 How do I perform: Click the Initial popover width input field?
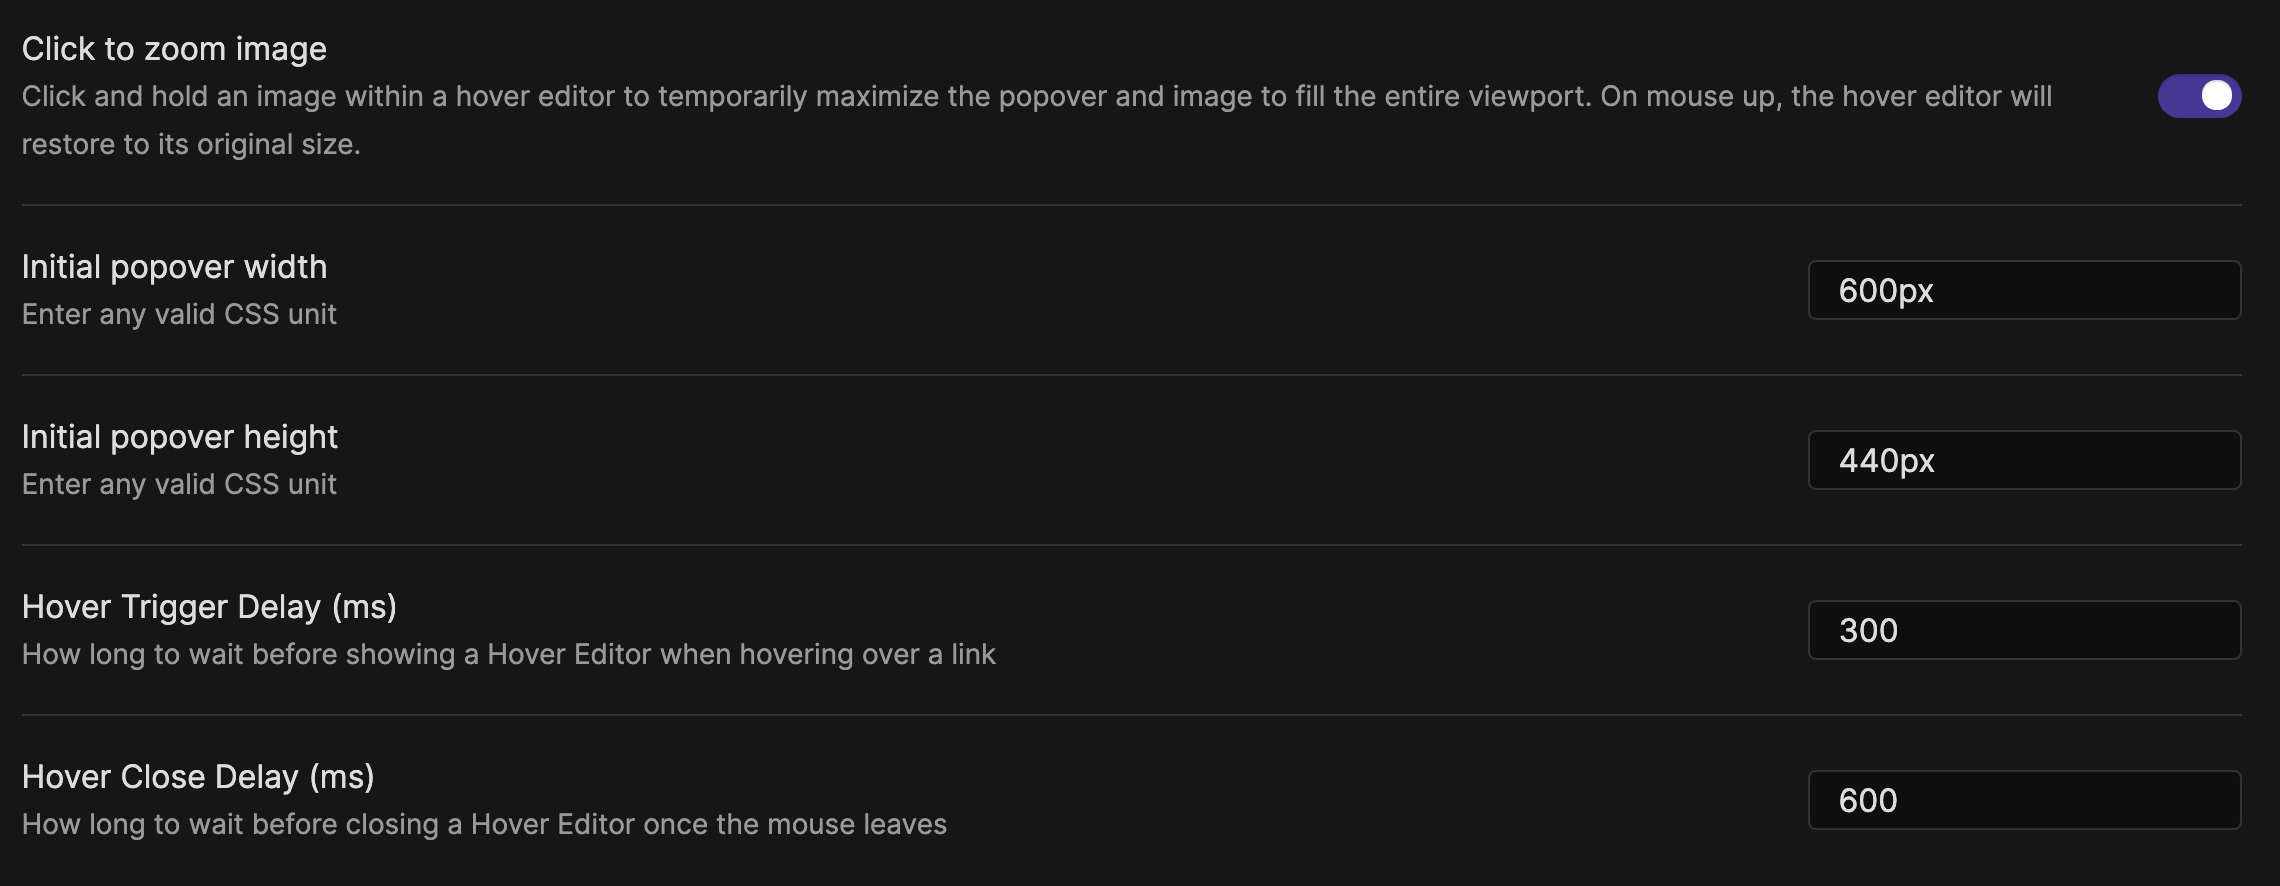[x=2023, y=290]
